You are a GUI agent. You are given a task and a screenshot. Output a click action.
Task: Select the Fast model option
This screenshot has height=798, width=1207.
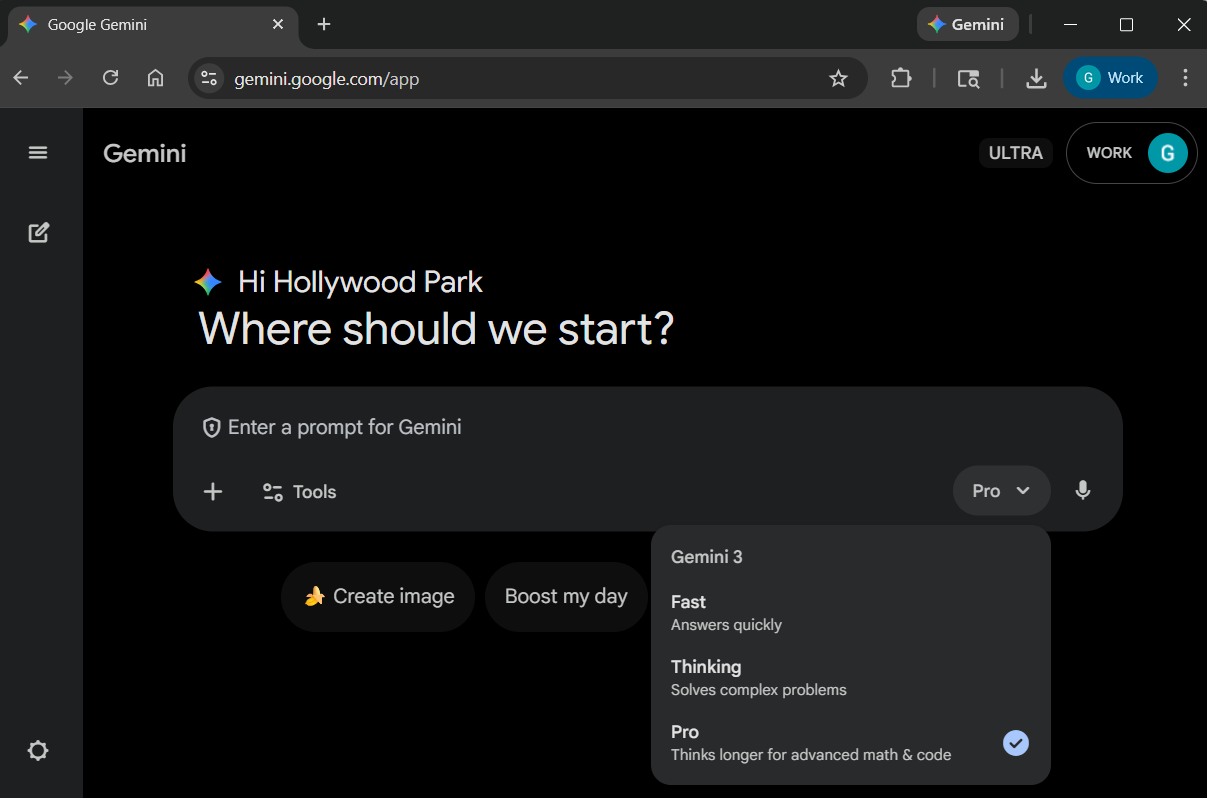pyautogui.click(x=850, y=612)
